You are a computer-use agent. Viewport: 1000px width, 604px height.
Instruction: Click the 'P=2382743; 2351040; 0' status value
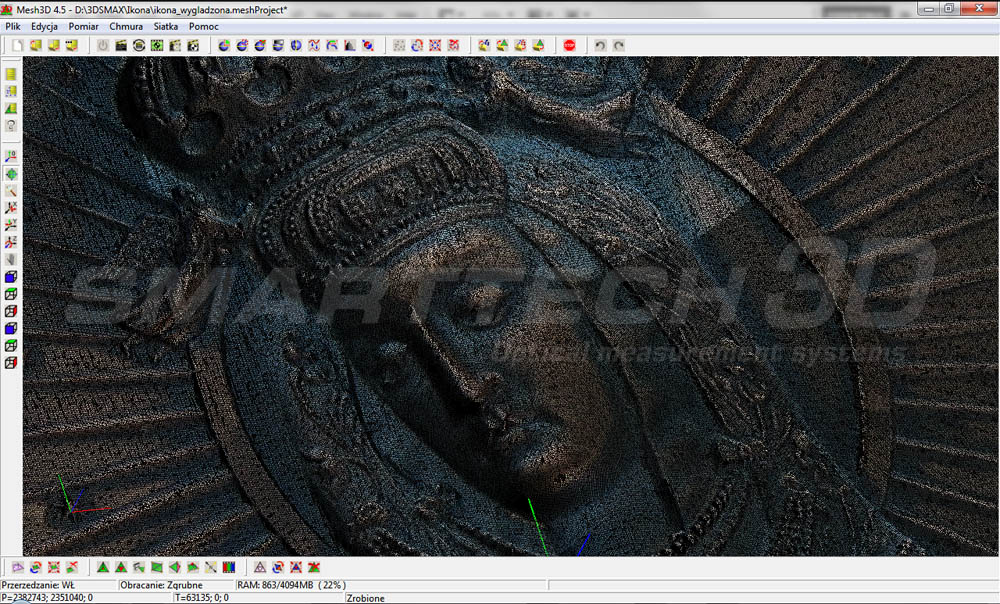pyautogui.click(x=47, y=598)
